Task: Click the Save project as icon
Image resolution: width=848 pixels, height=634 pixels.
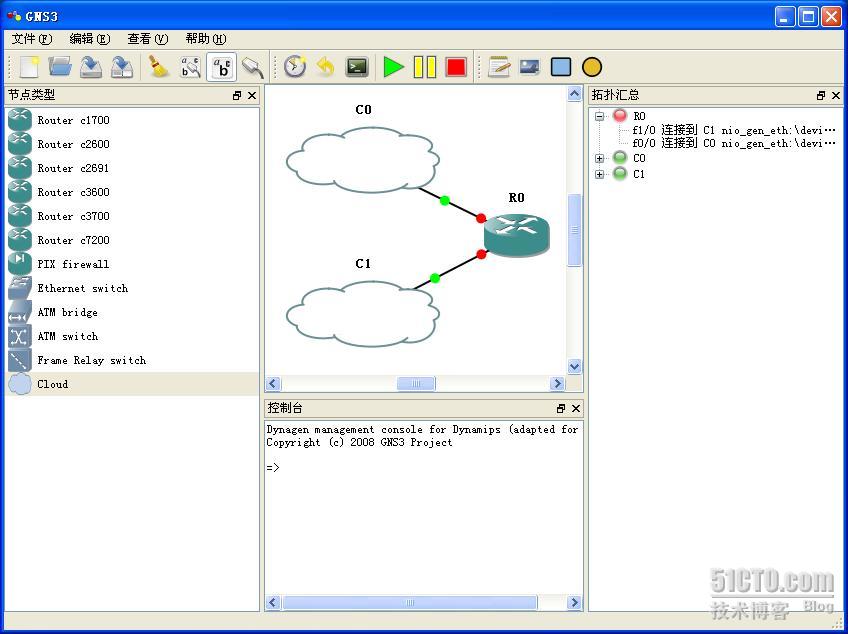Action: coord(122,67)
